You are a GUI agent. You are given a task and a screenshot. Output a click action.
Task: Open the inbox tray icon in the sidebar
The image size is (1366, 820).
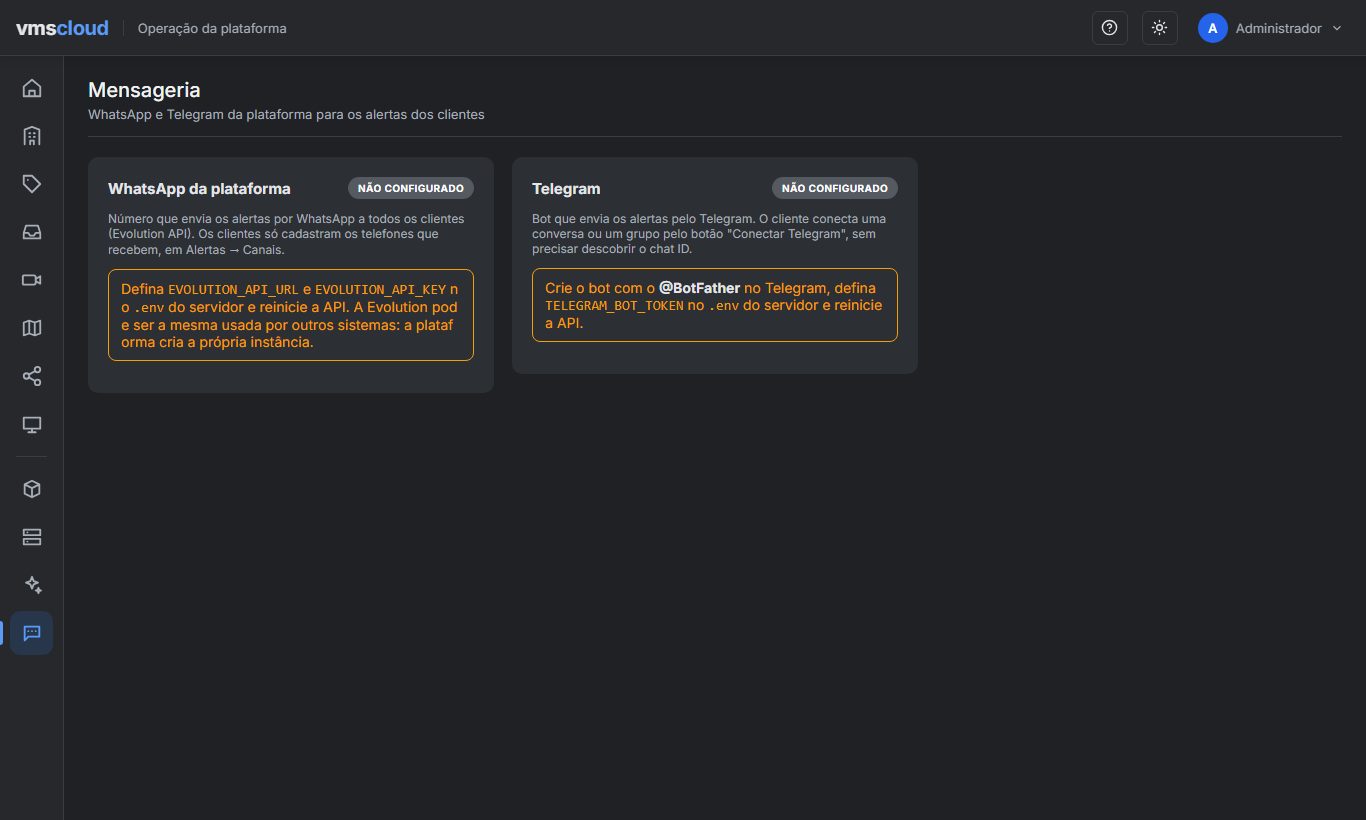pyautogui.click(x=32, y=232)
